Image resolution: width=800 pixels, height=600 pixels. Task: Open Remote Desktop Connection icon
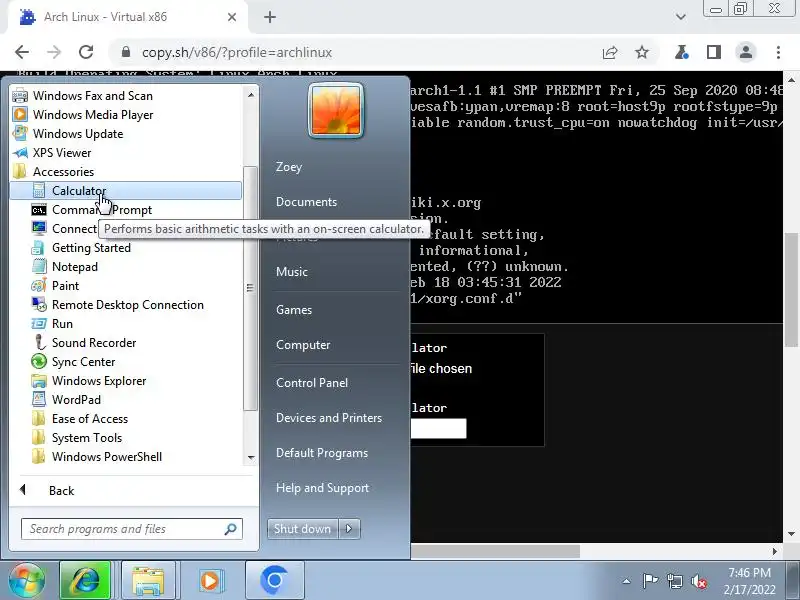pyautogui.click(x=39, y=305)
